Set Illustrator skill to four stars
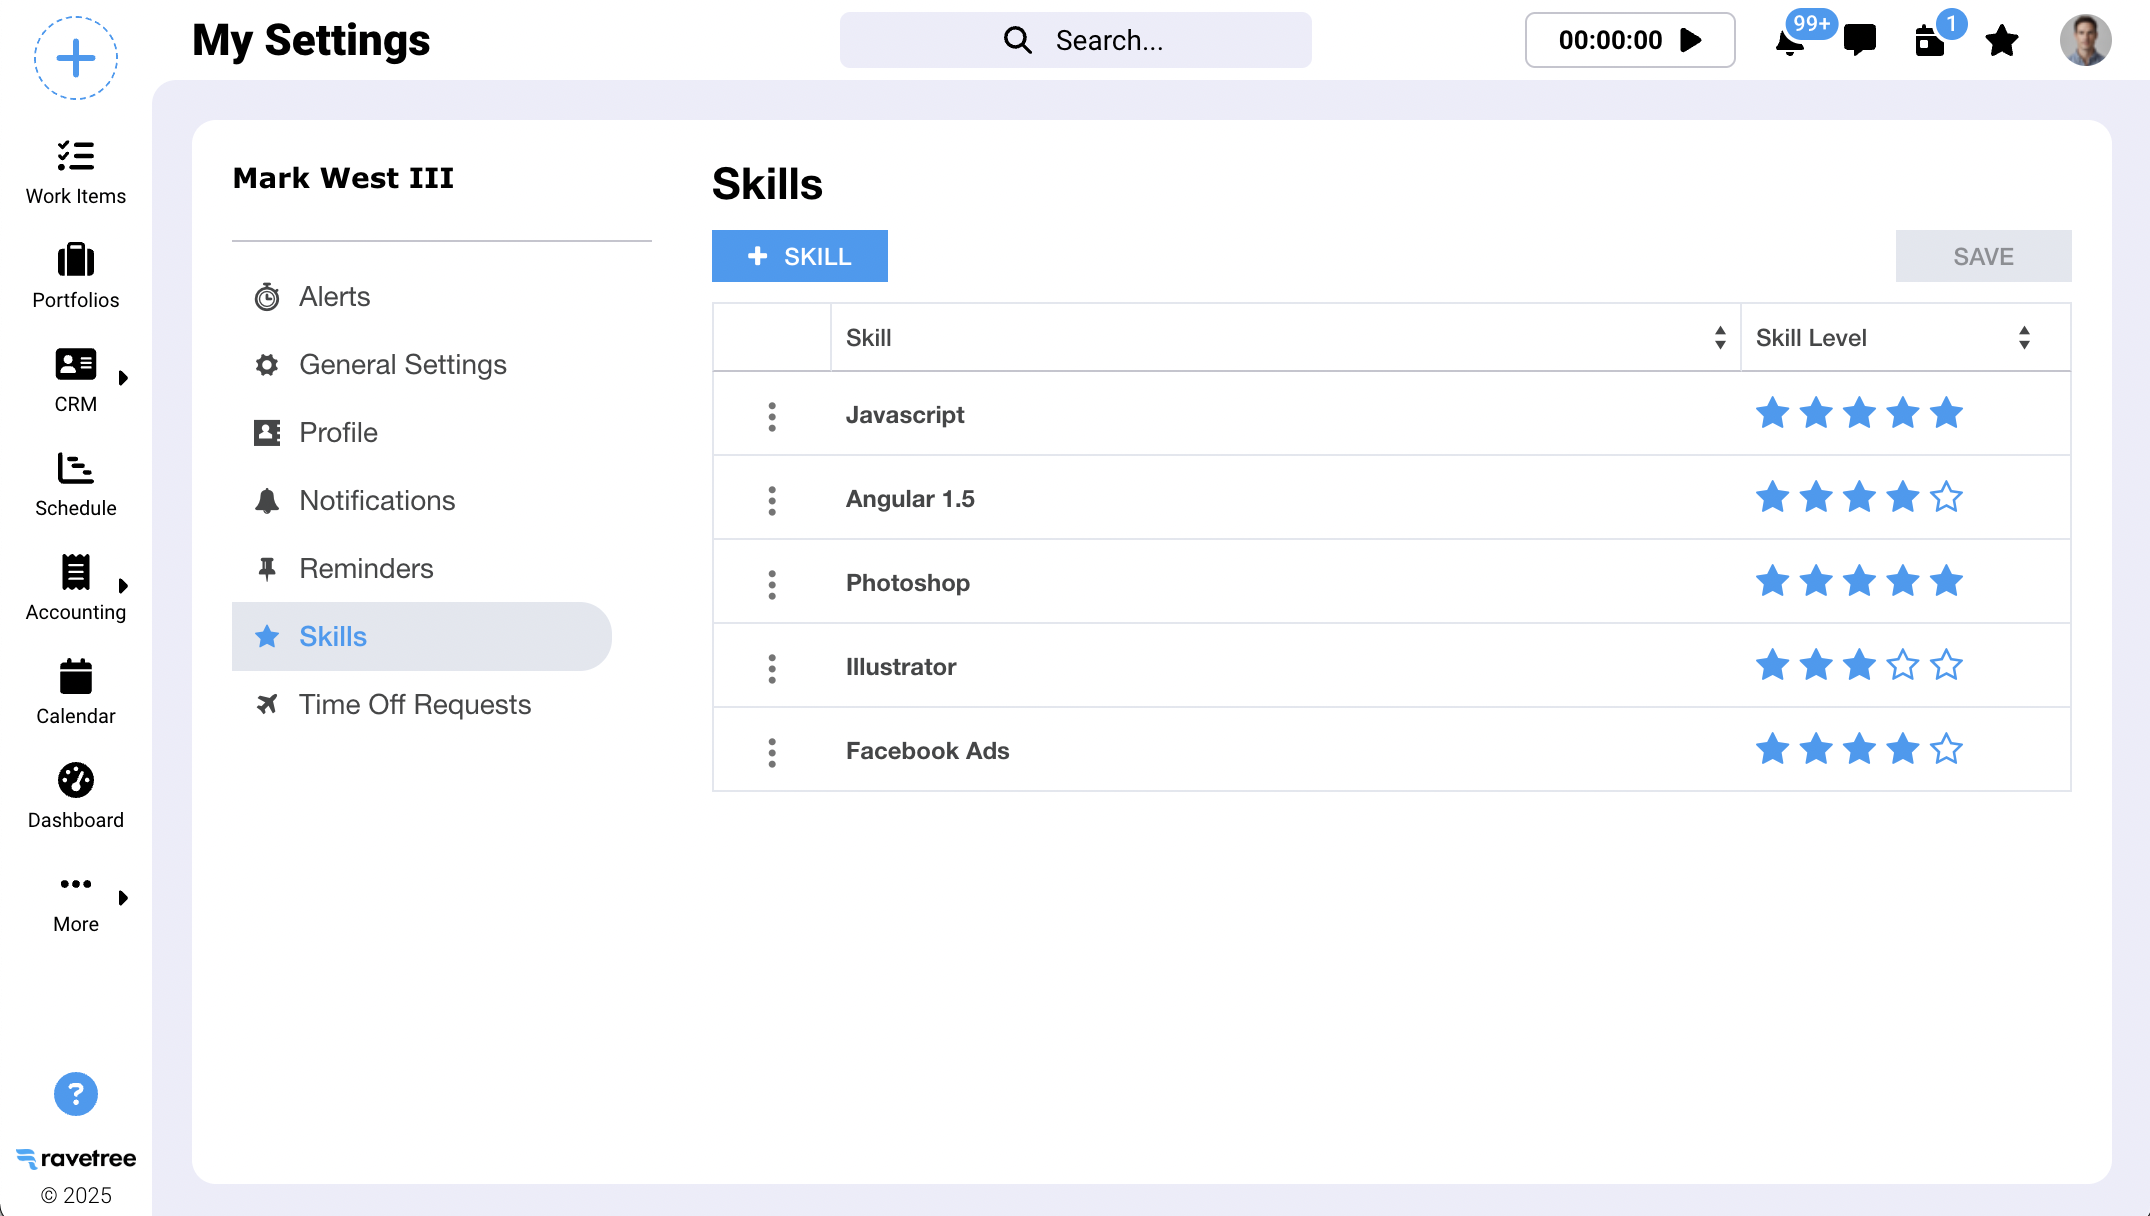Image resolution: width=2150 pixels, height=1216 pixels. (x=1902, y=665)
